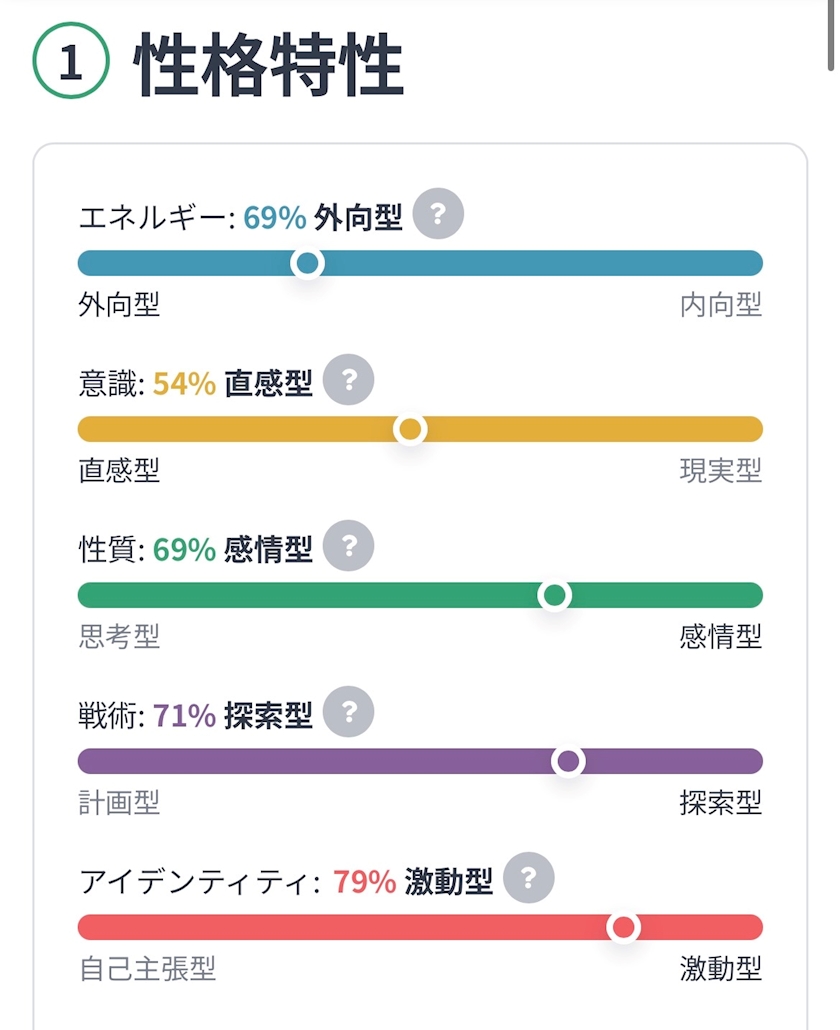Click the purple 戦術 slider handle
Viewport: 840px width, 1030px height.
point(568,761)
